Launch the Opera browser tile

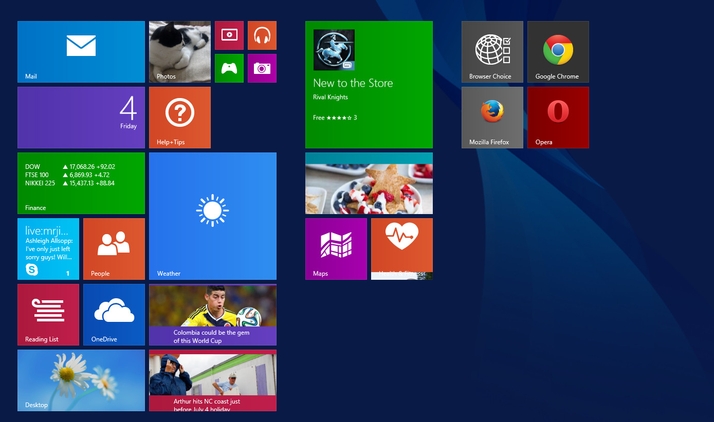558,117
